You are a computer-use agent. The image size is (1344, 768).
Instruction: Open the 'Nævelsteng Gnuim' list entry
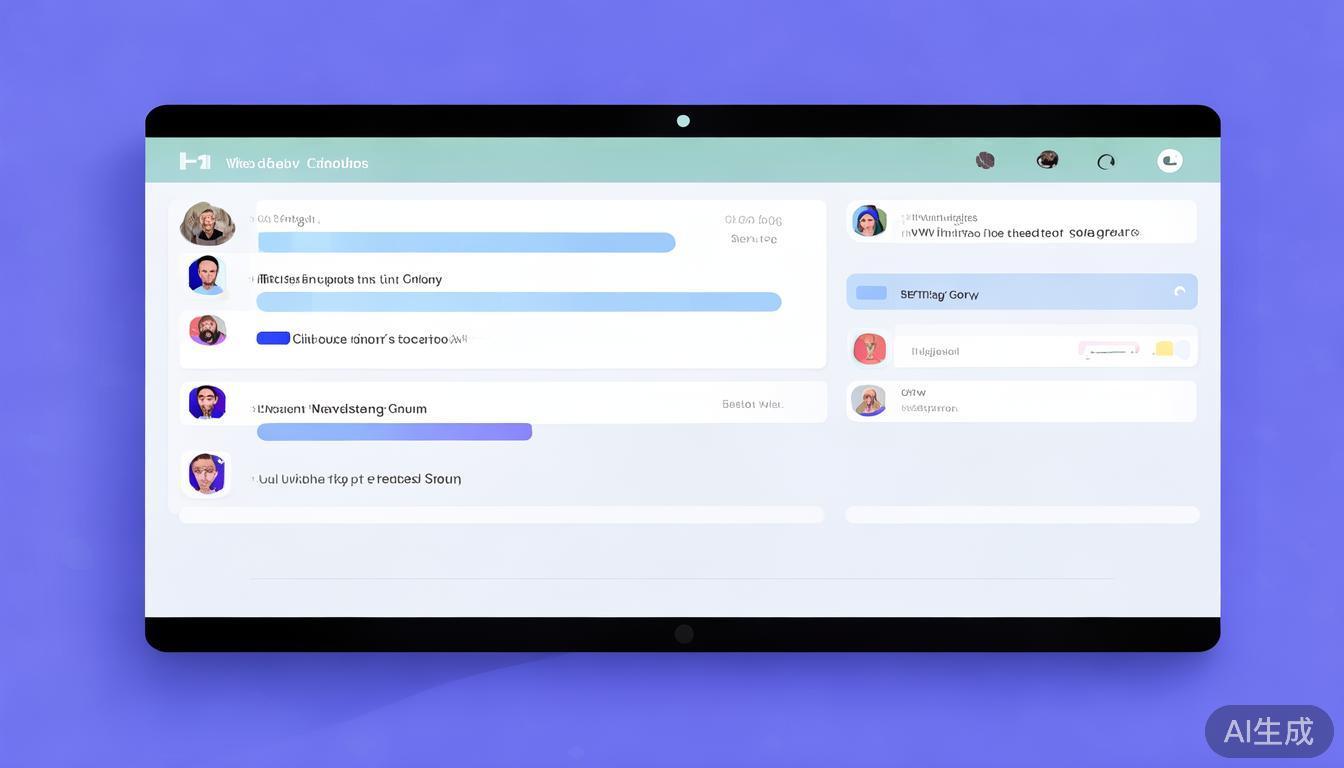[343, 409]
